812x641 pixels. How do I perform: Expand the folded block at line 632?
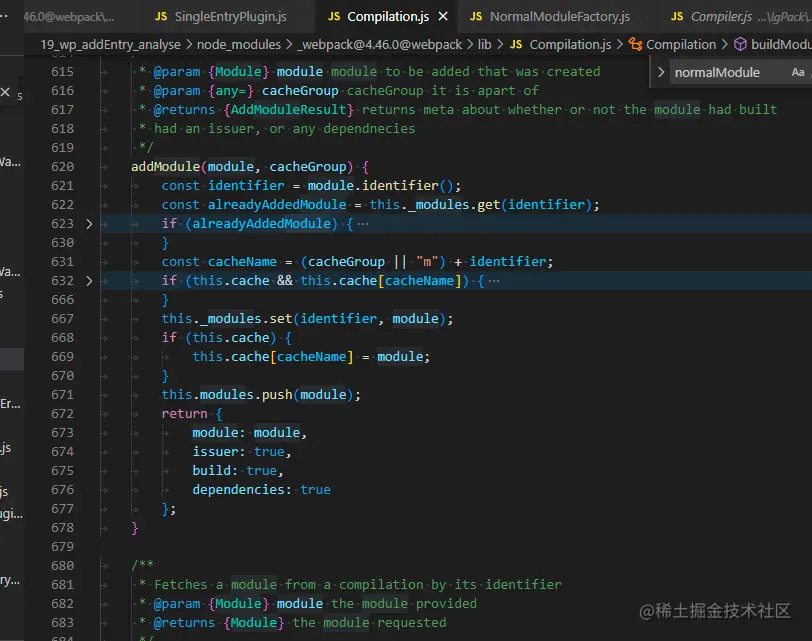point(89,281)
